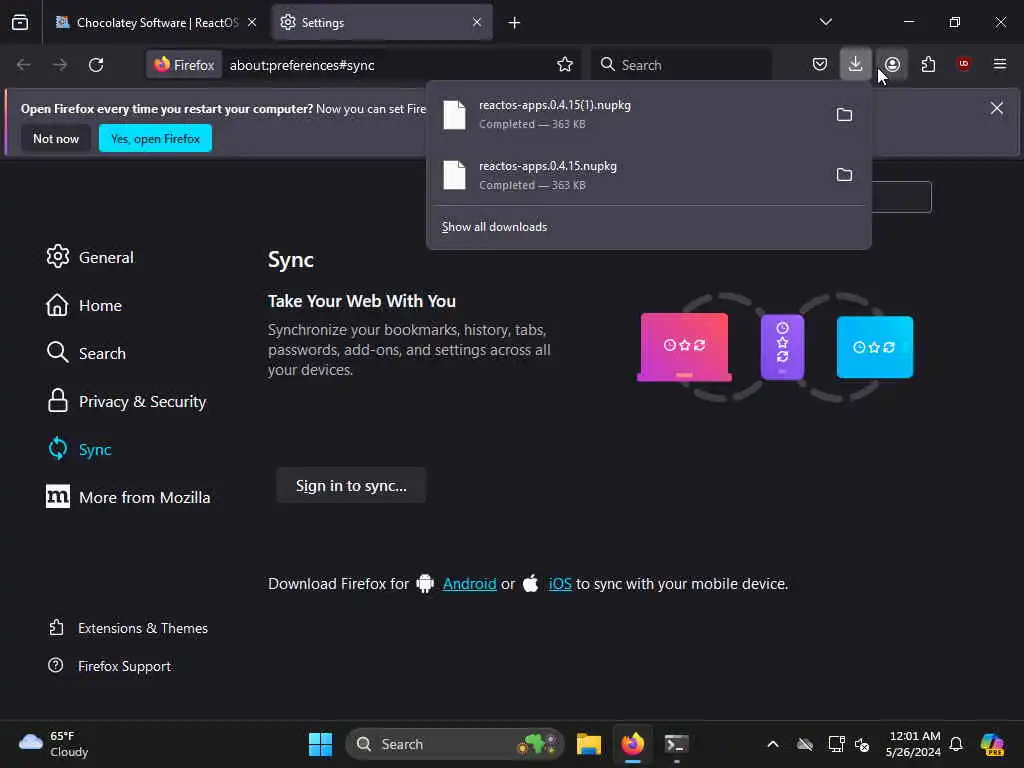Bookmark this page with star icon
This screenshot has width=1024, height=768.
pos(565,64)
